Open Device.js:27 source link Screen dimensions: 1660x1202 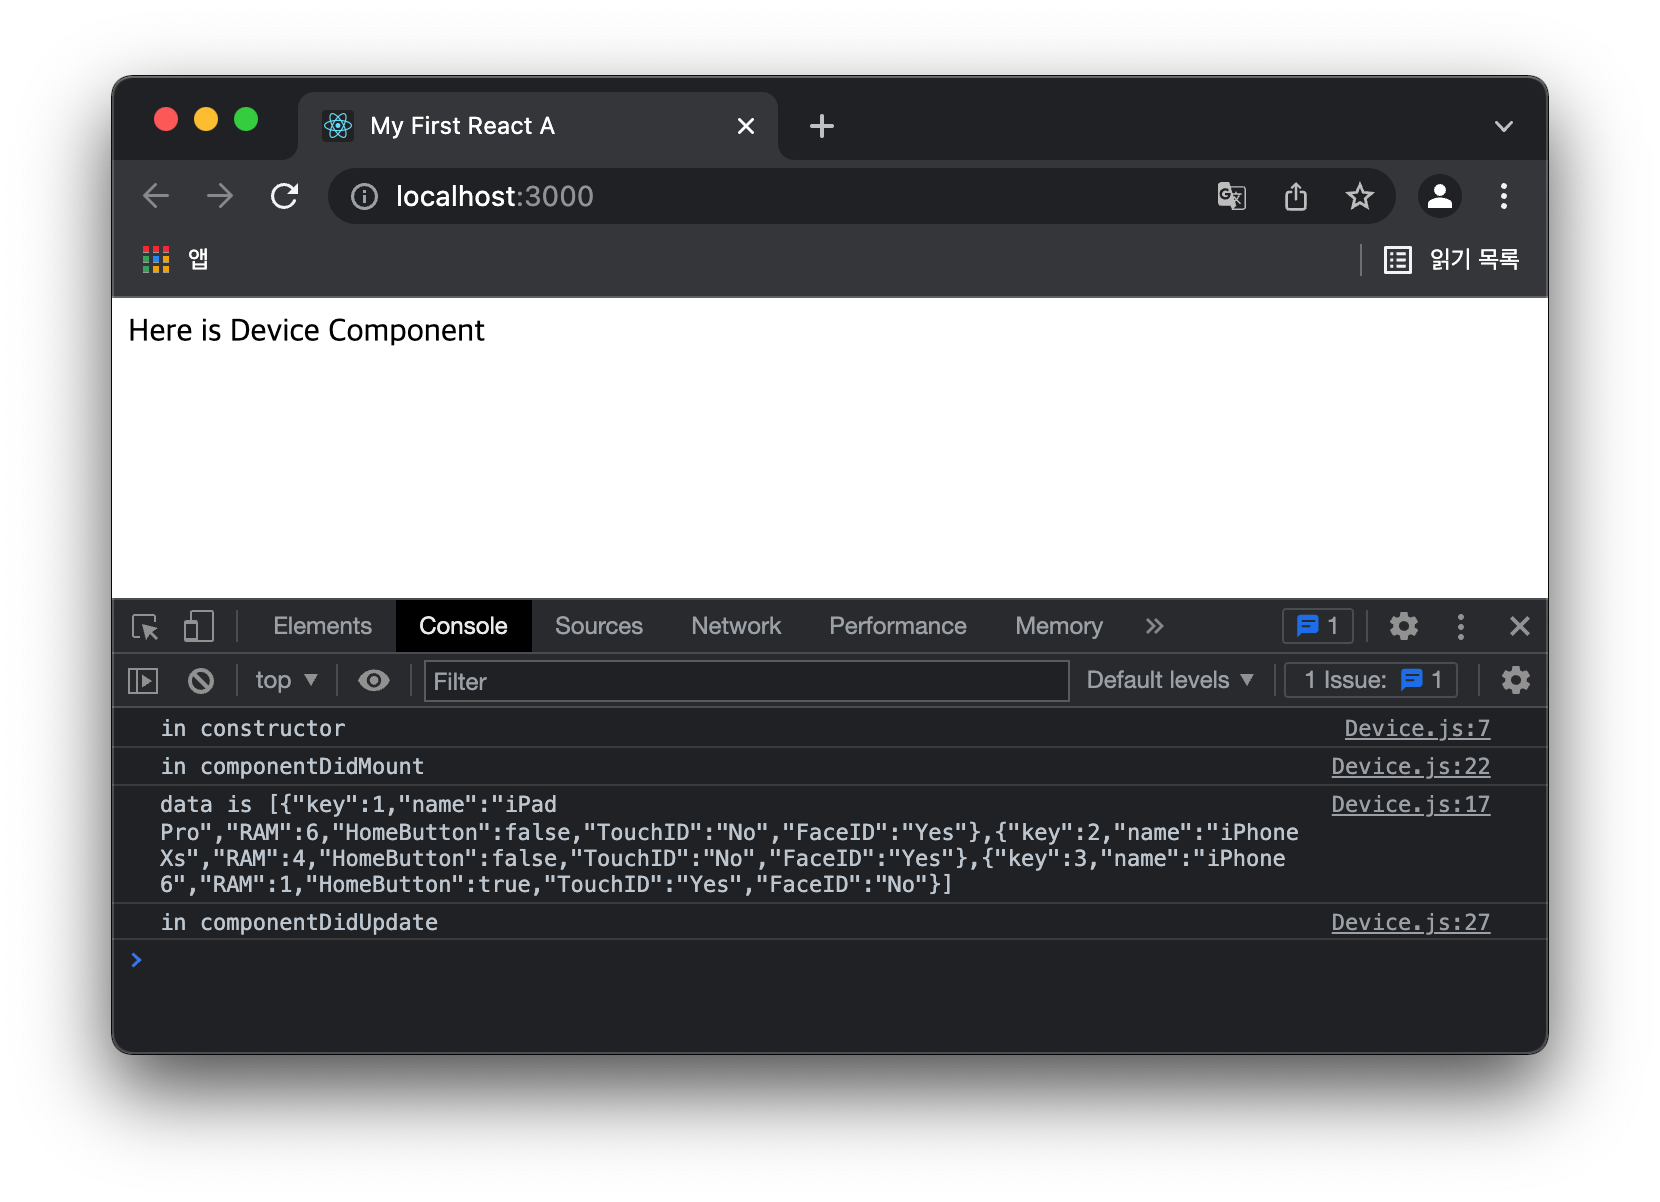click(1410, 922)
